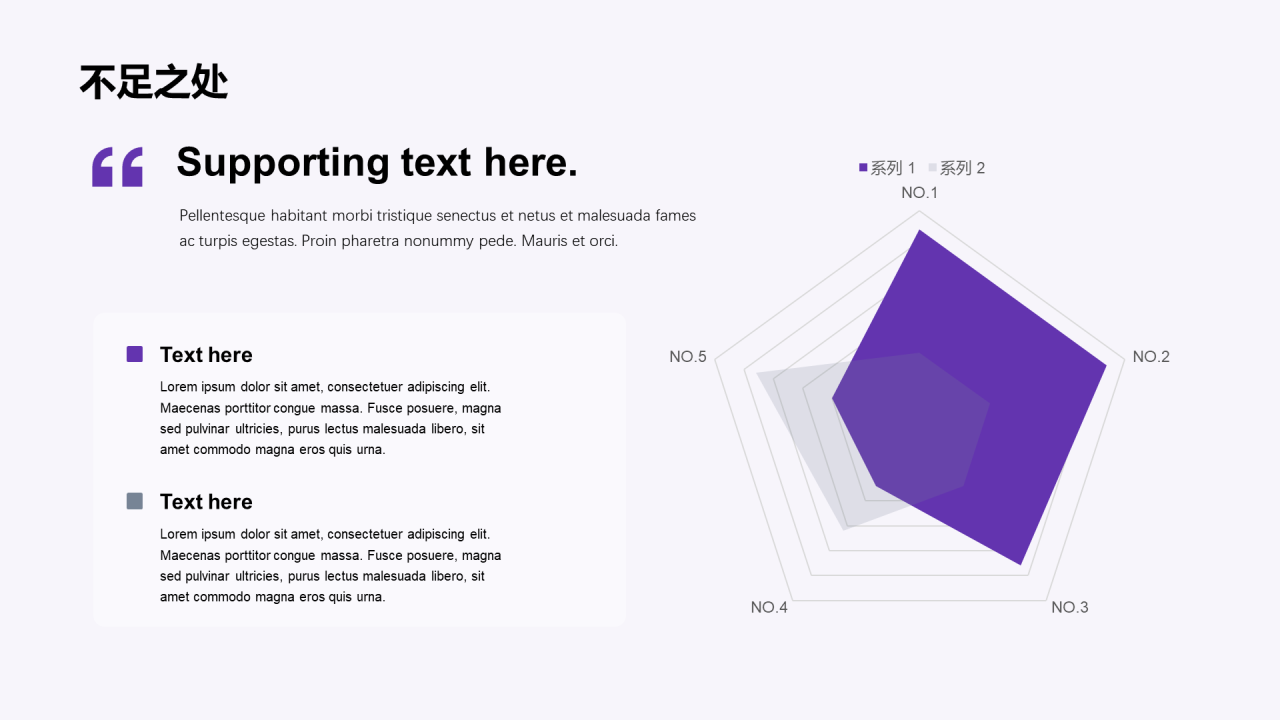
Task: Click the purple quotation mark icon
Action: [117, 167]
